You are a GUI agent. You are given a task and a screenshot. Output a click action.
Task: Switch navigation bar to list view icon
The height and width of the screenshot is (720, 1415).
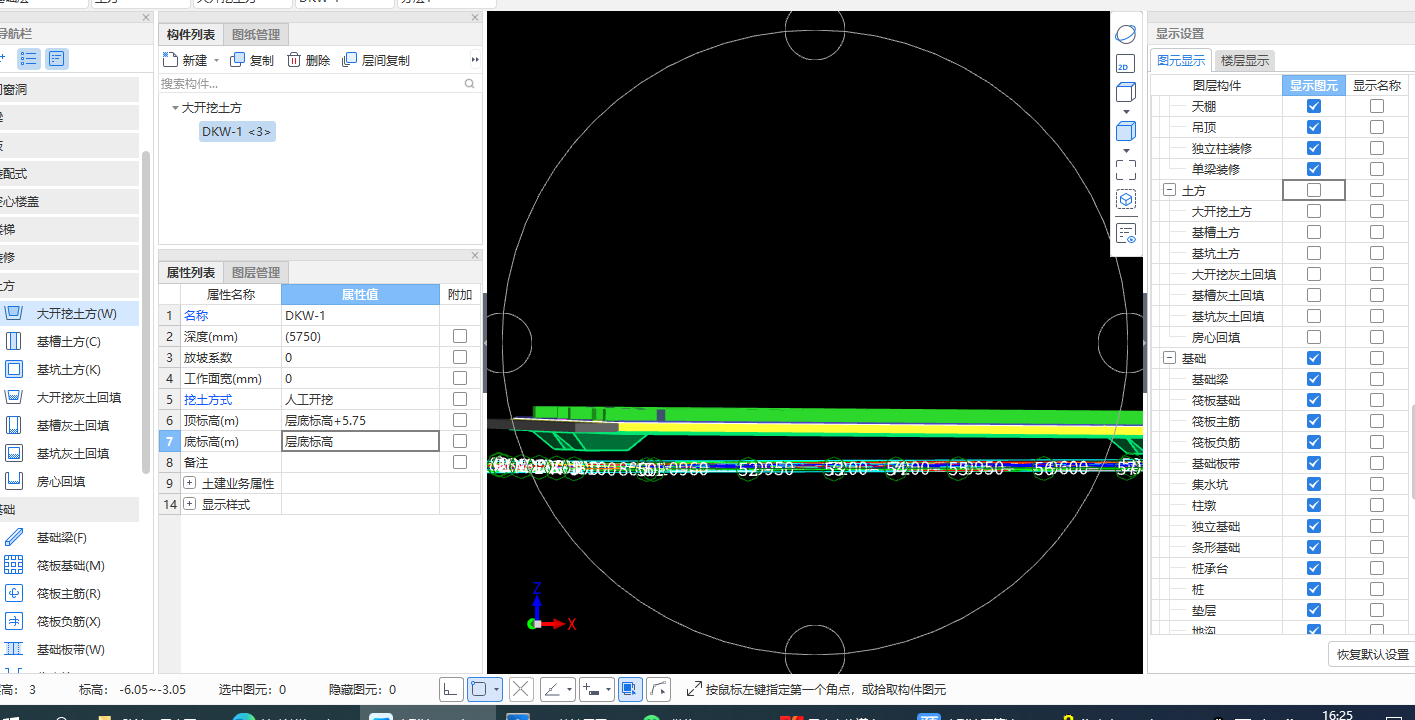point(30,59)
